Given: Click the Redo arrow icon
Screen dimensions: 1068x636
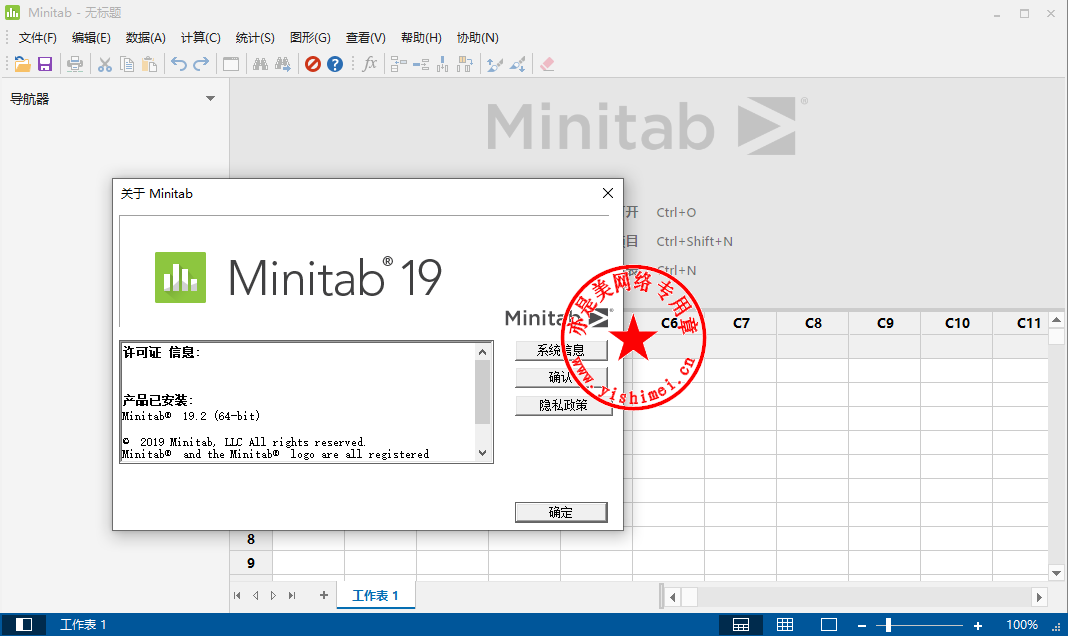Looking at the screenshot, I should pos(201,64).
